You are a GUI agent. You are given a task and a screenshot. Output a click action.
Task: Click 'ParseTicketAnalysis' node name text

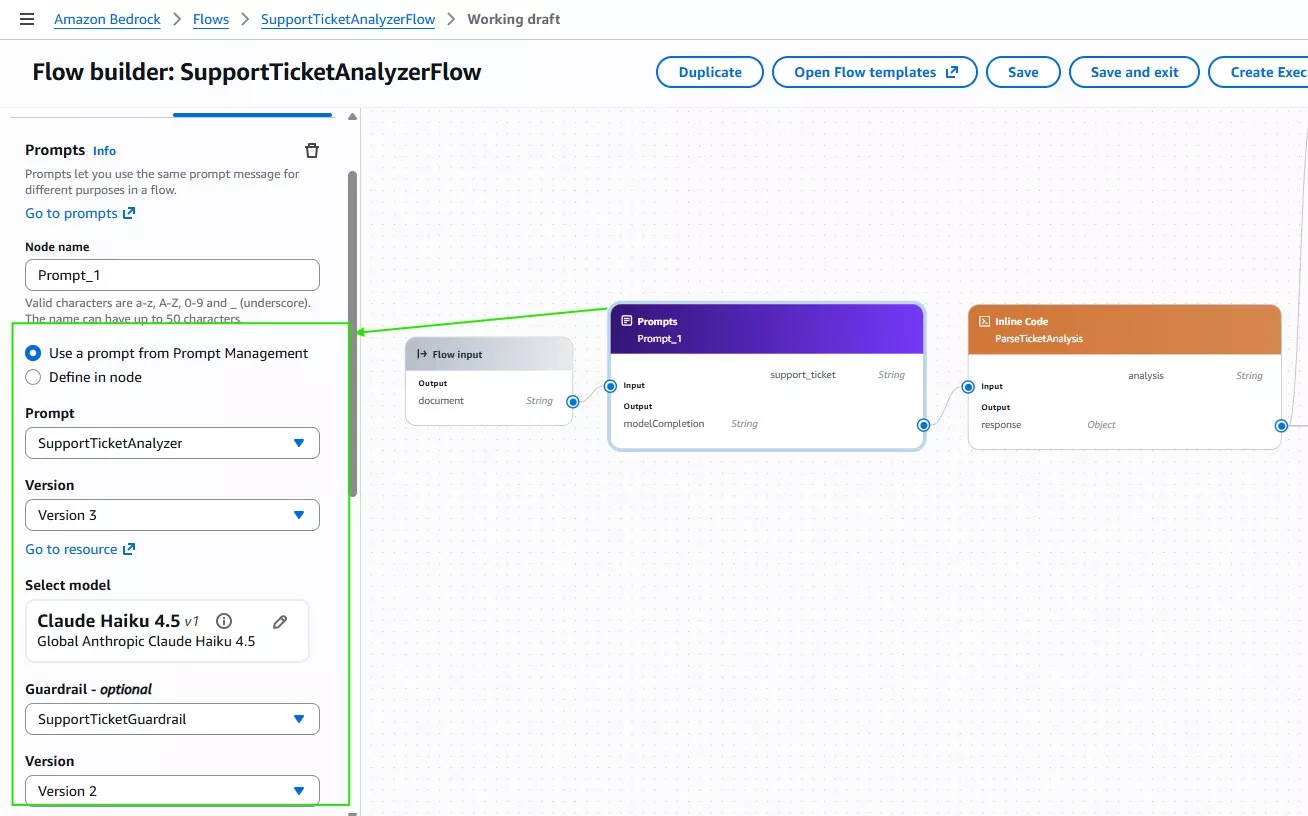(1039, 339)
